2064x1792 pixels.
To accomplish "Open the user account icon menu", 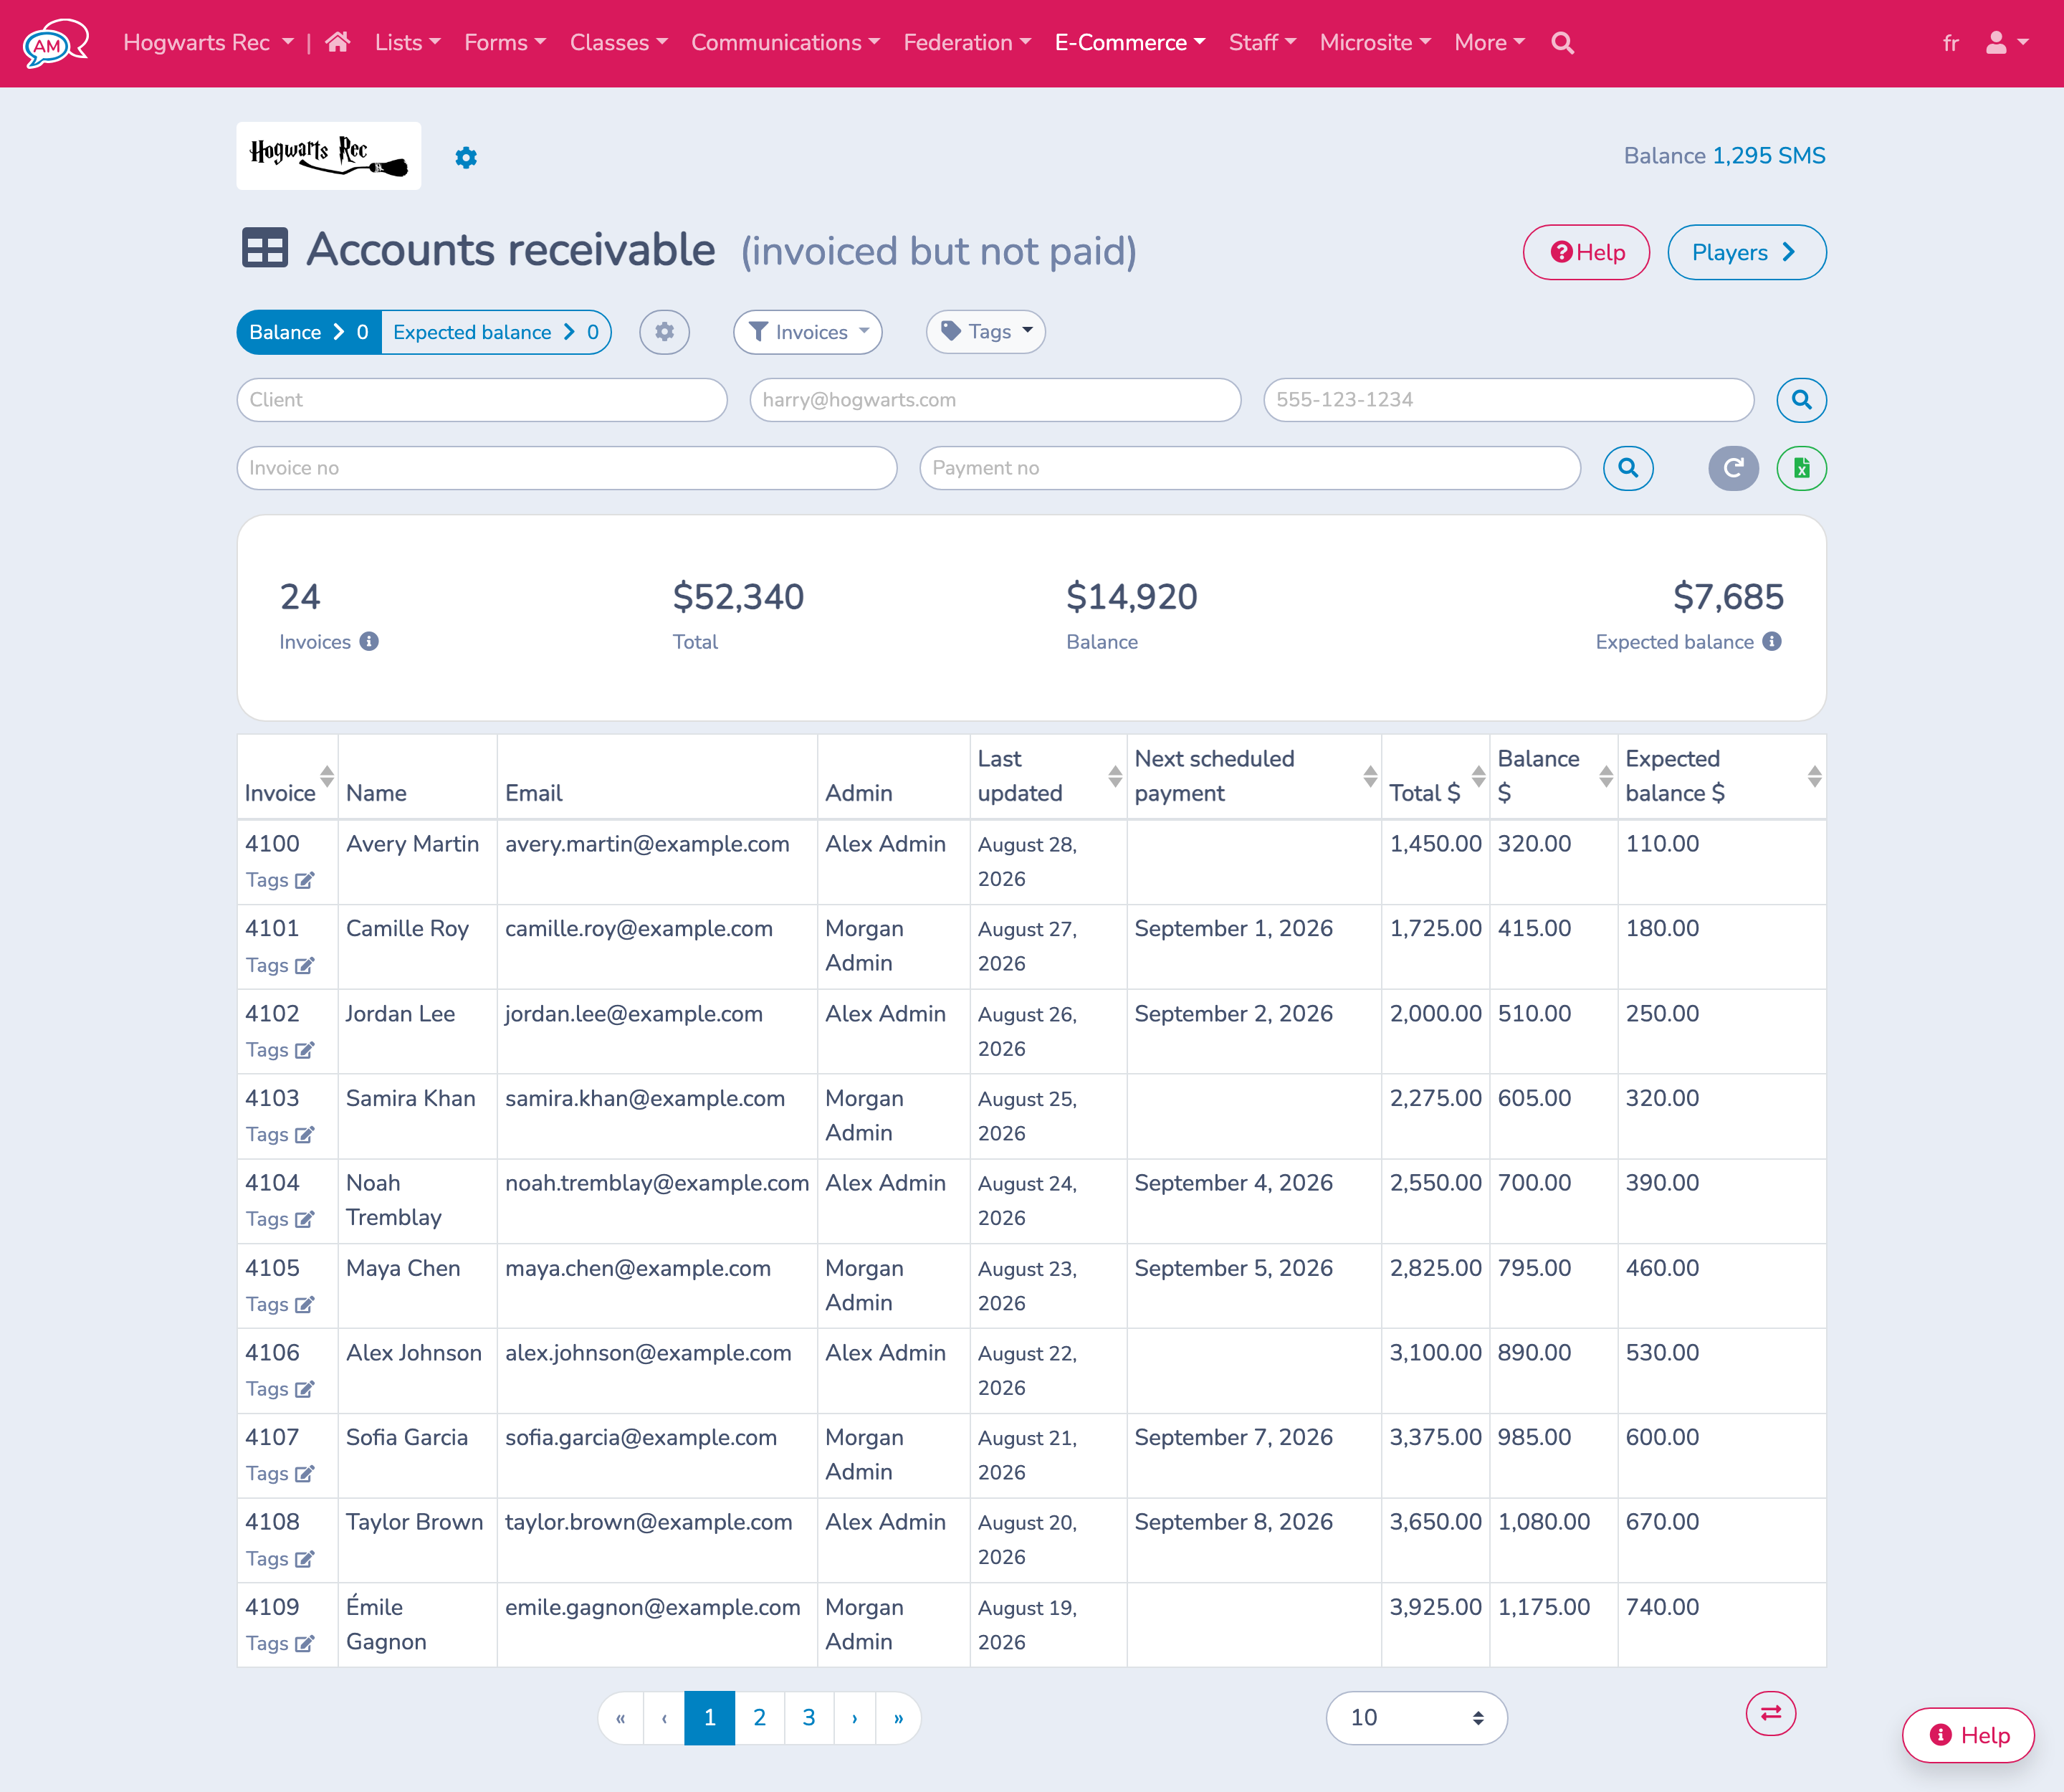I will 2006,42.
